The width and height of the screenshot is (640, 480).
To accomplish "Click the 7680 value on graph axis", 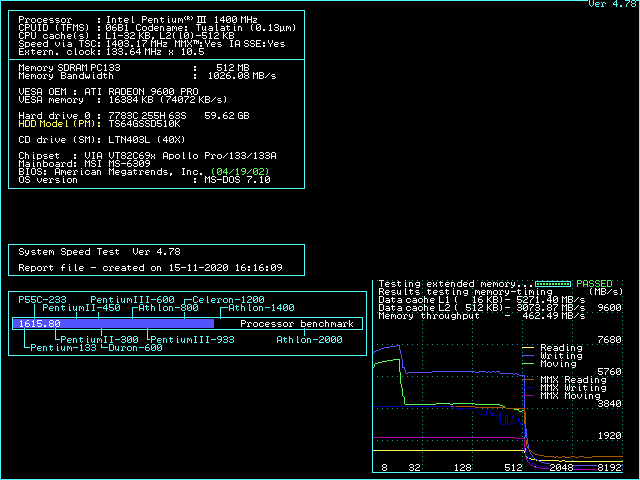I will coord(611,340).
